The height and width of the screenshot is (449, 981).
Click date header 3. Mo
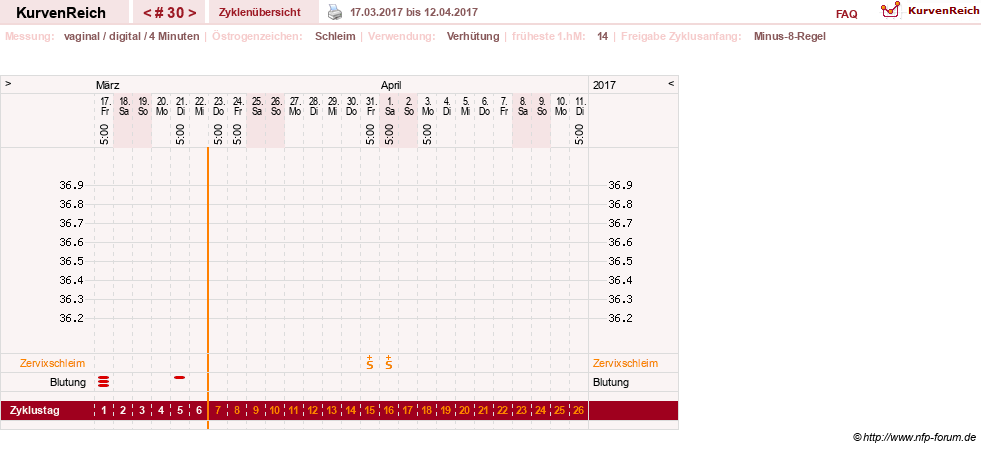pos(427,106)
